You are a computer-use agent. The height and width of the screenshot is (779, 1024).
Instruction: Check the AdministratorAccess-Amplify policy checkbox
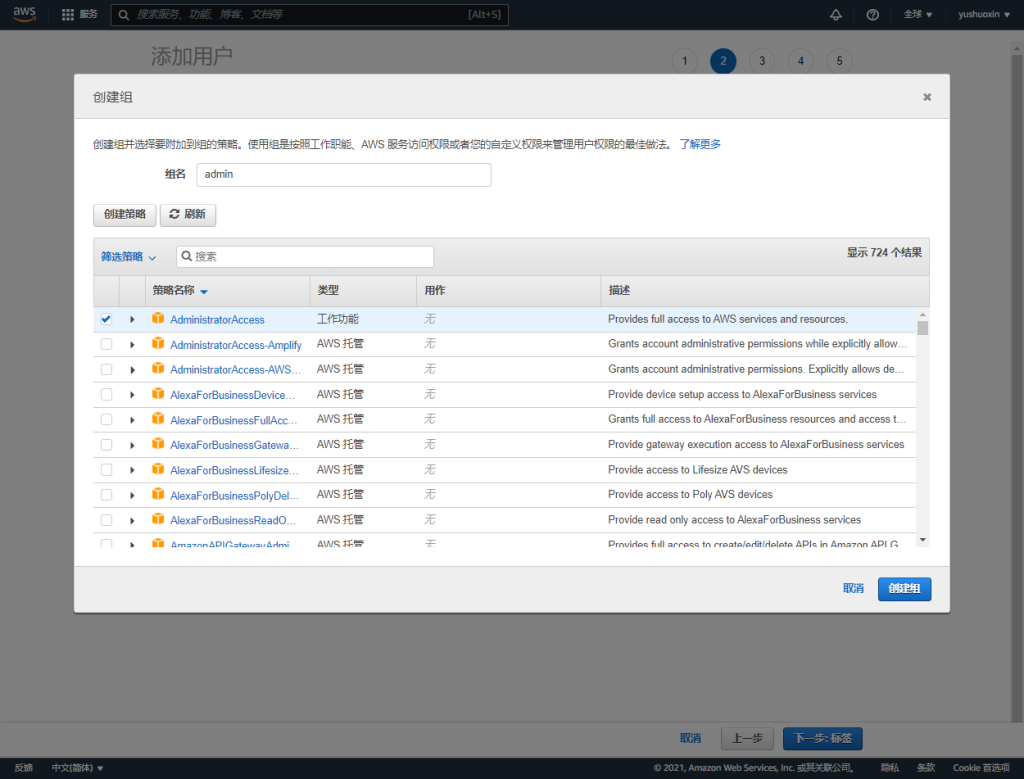point(106,344)
